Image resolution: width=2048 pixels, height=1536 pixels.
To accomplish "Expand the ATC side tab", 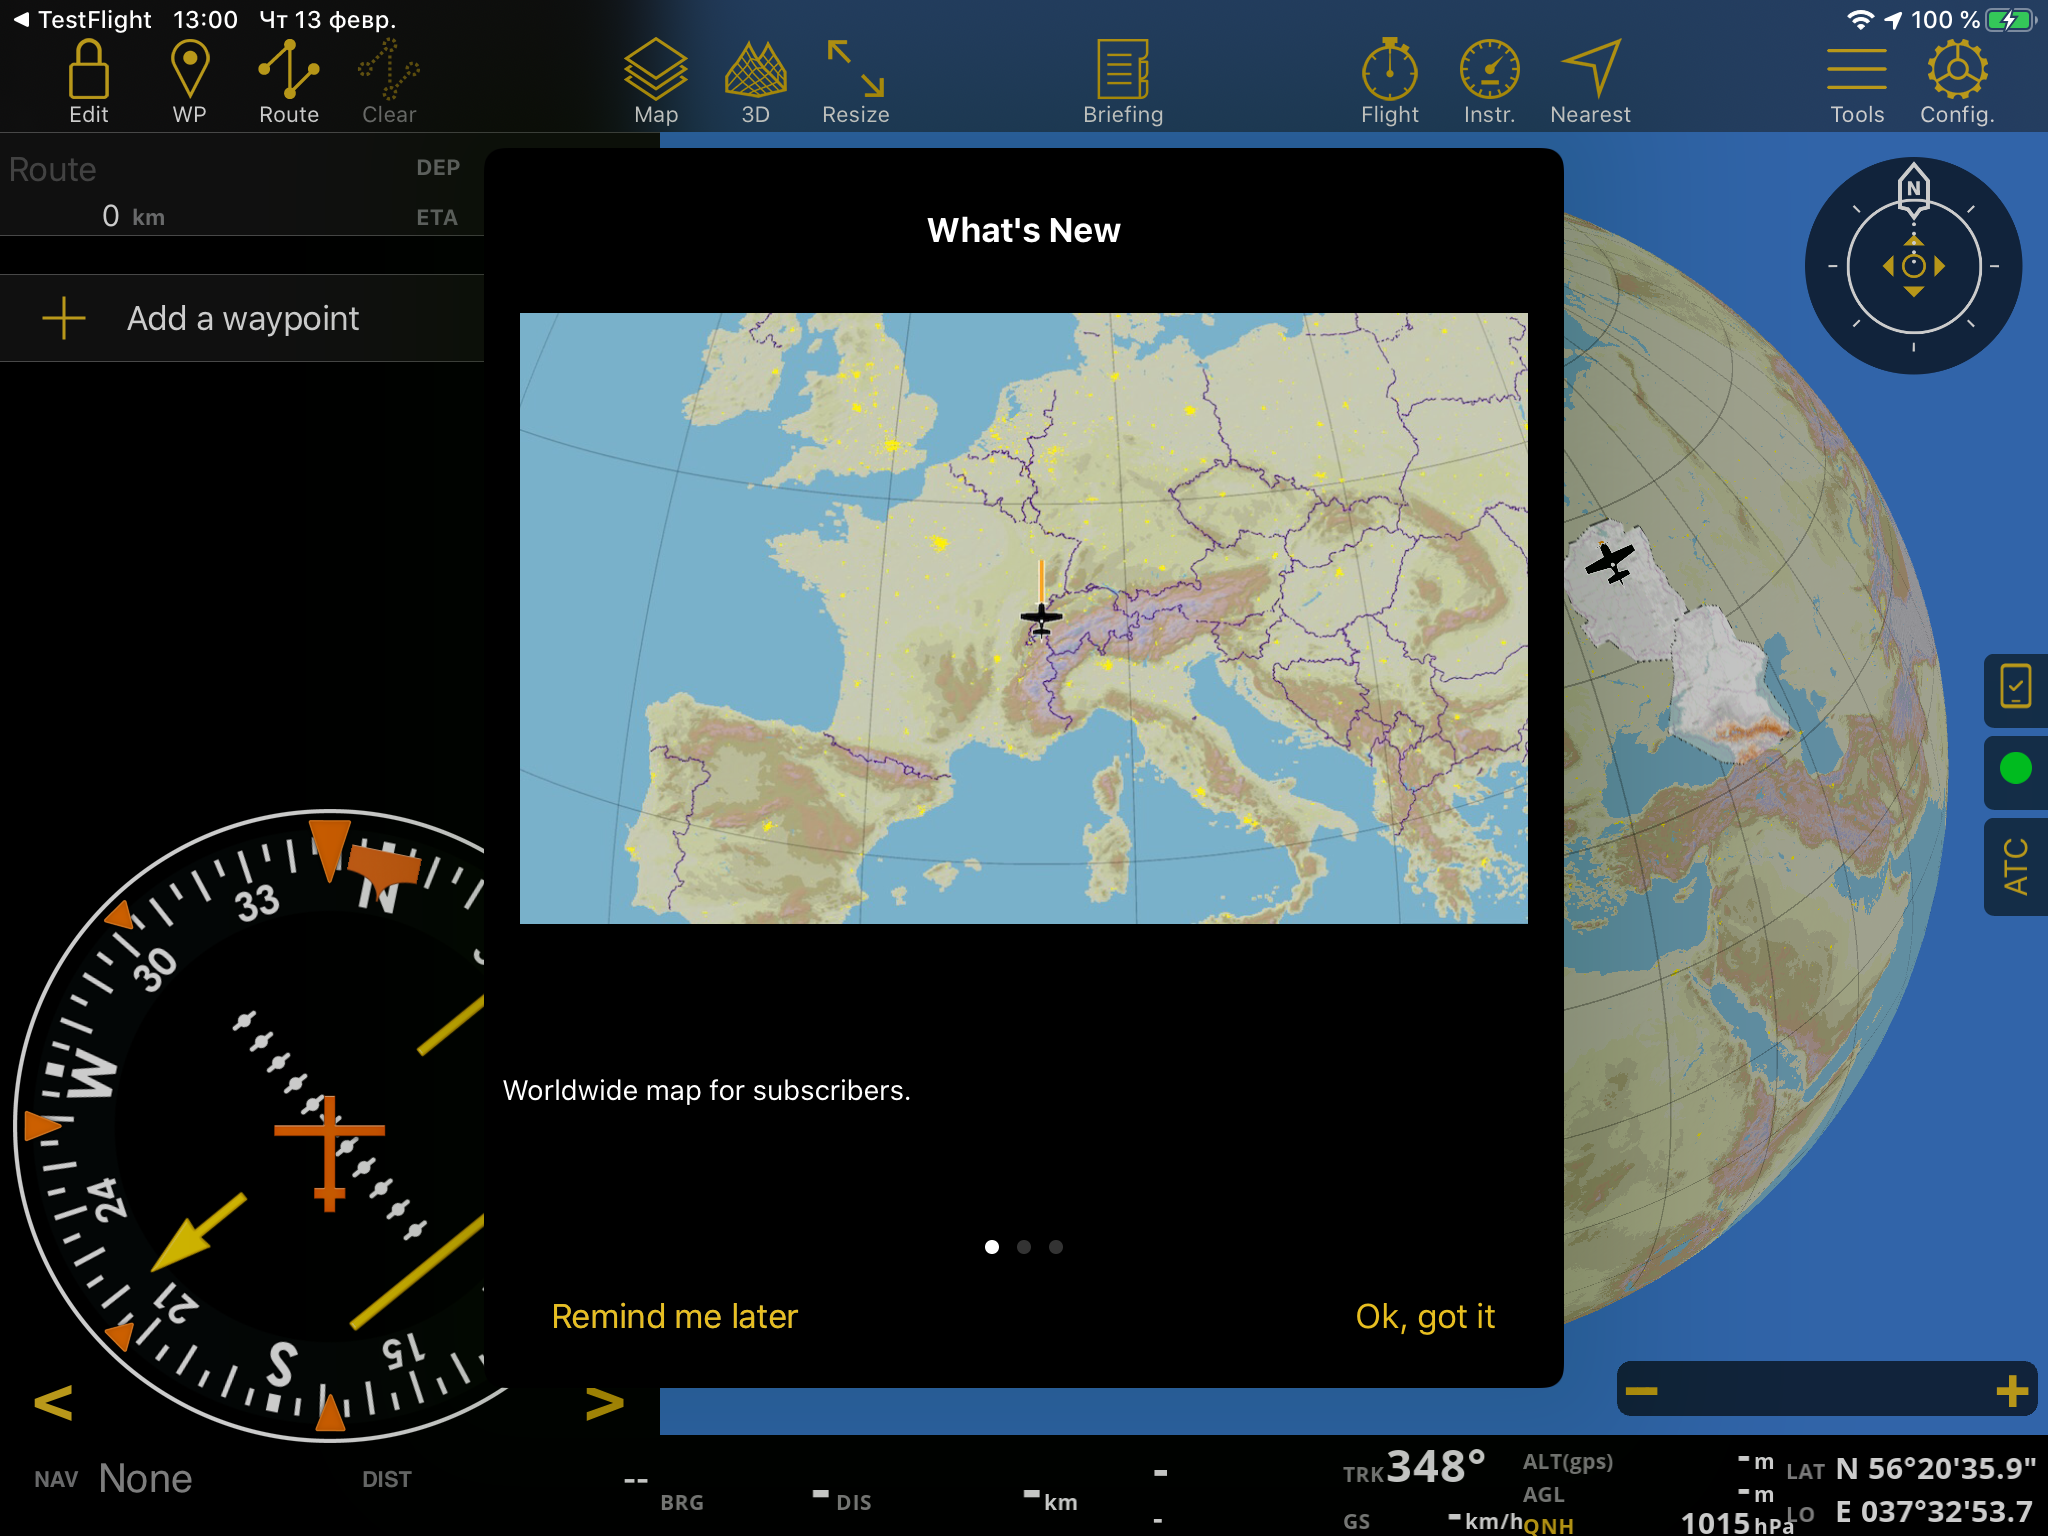I will pos(2015,866).
